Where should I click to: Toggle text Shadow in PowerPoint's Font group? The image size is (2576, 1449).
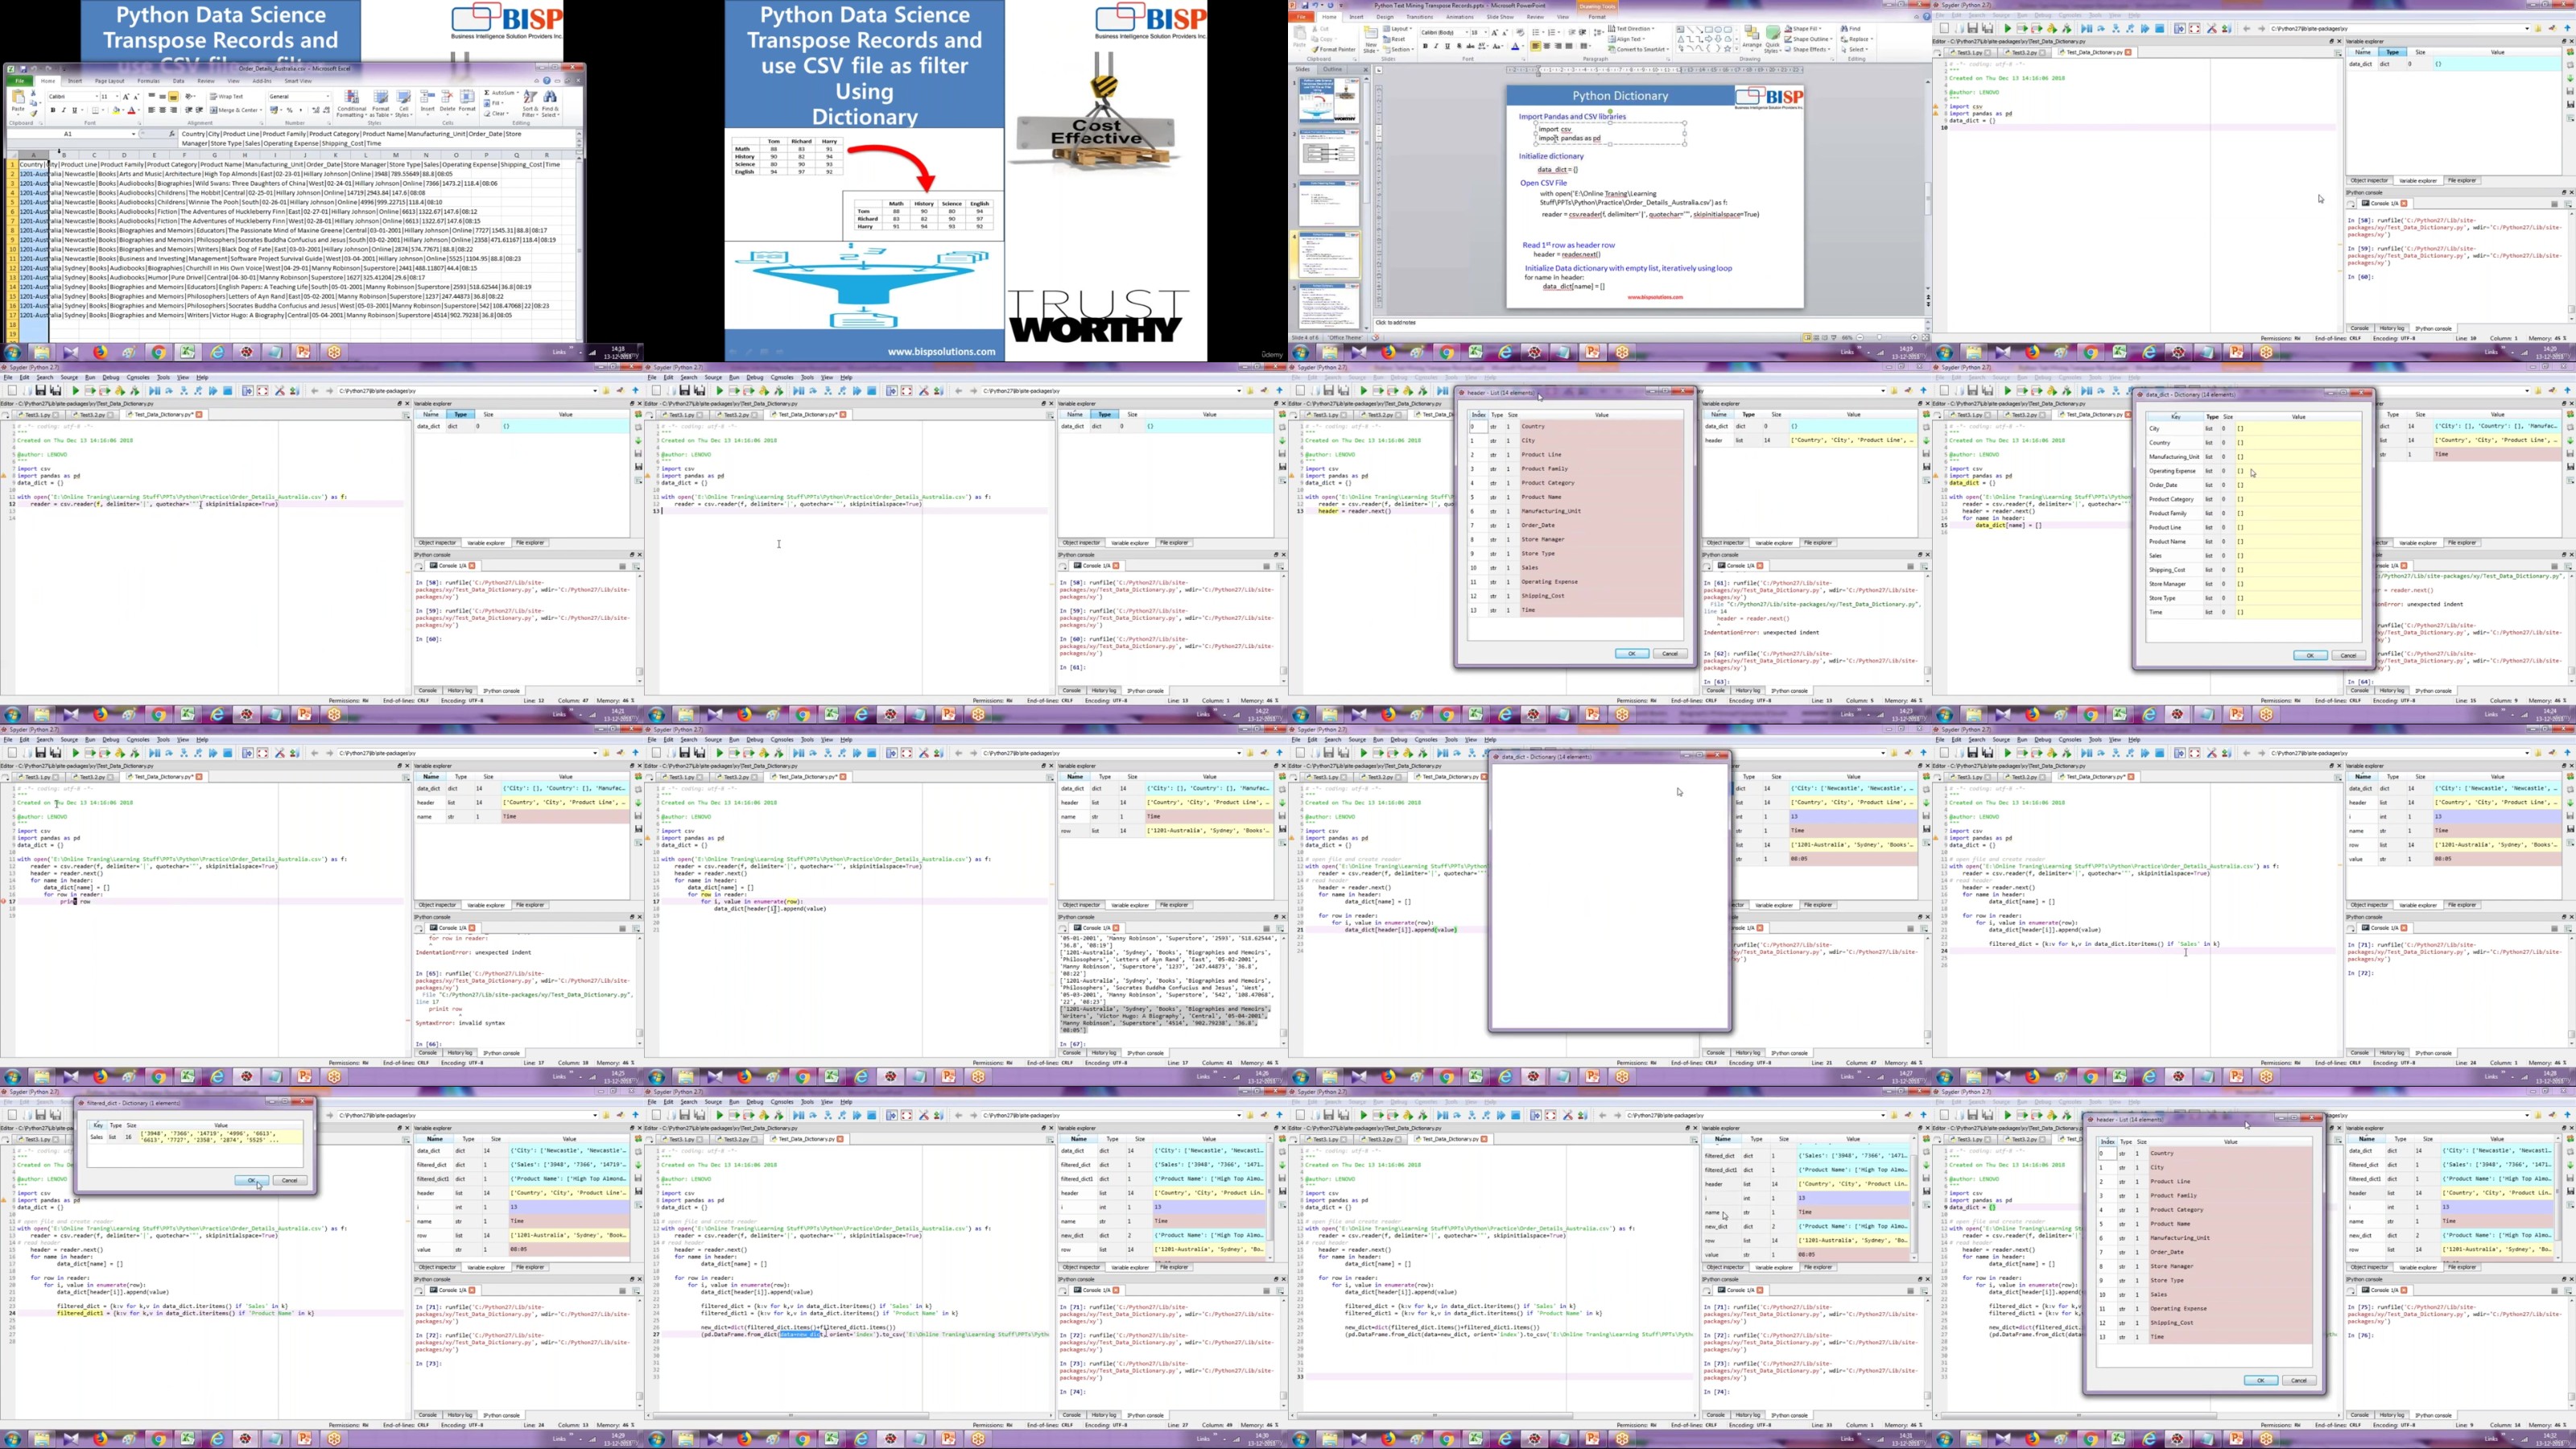(1459, 46)
